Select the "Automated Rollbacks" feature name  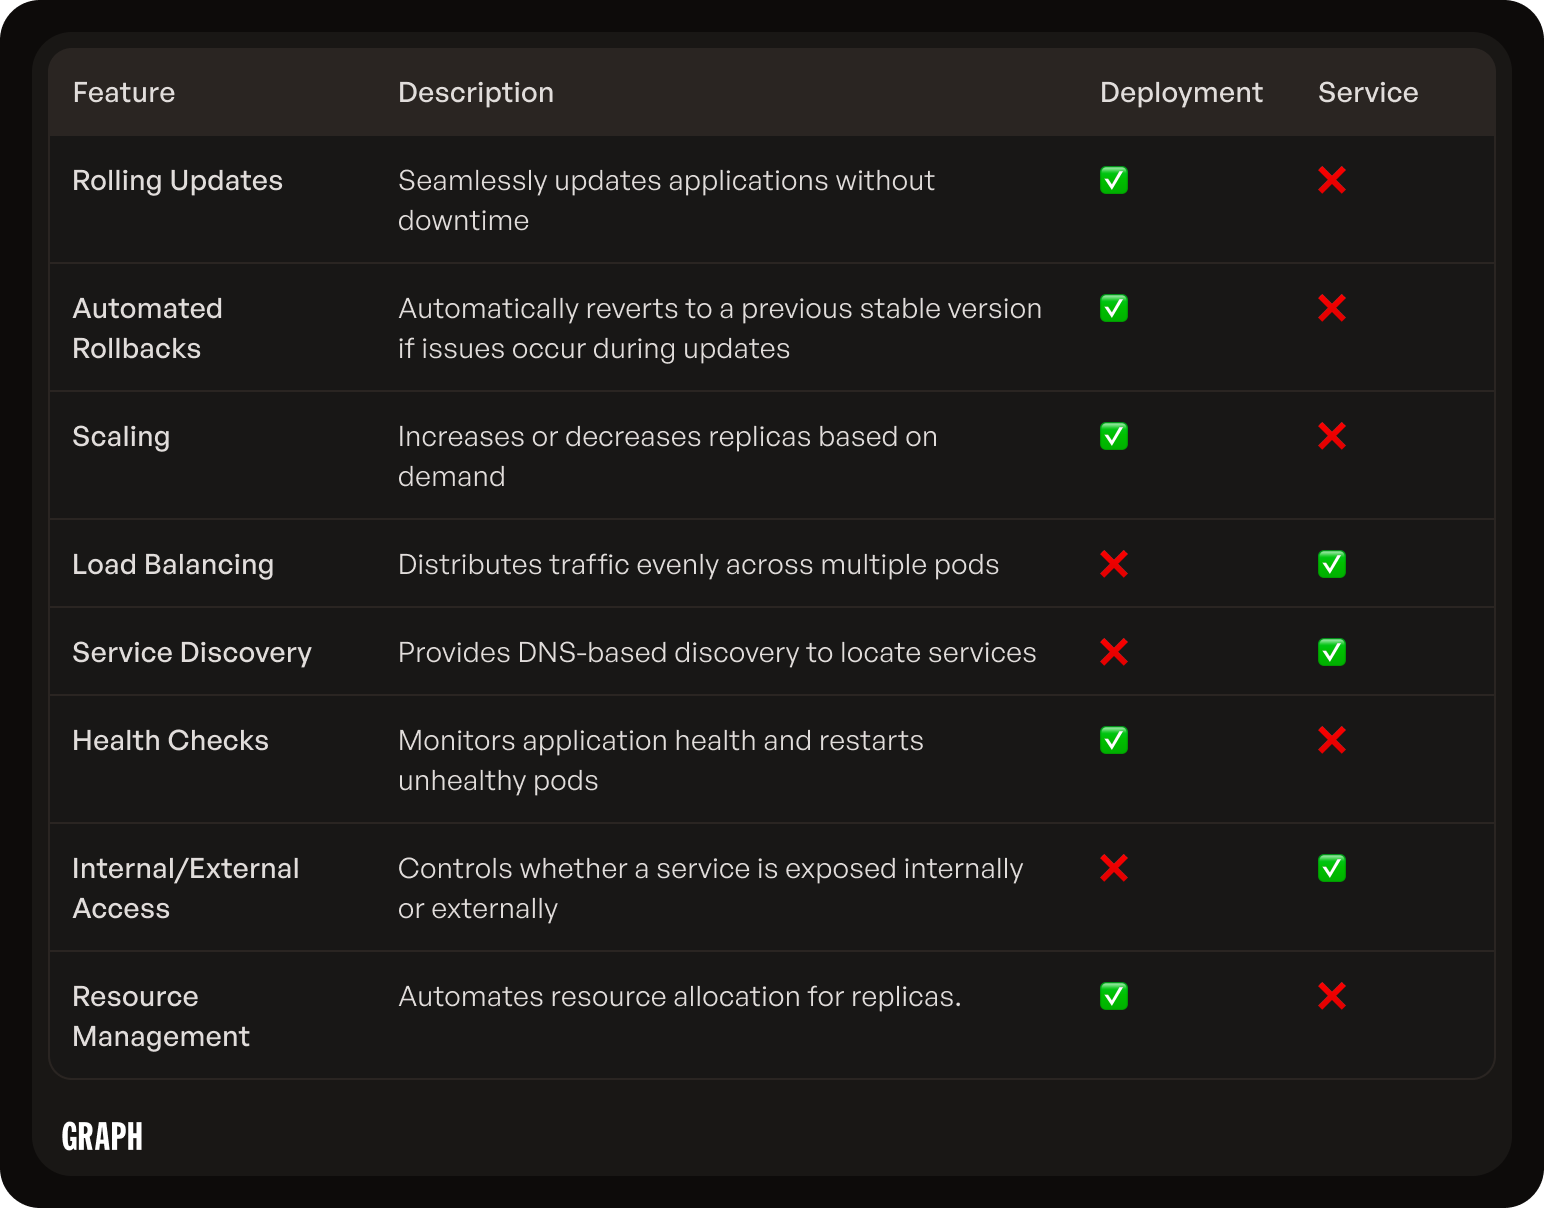[x=148, y=328]
